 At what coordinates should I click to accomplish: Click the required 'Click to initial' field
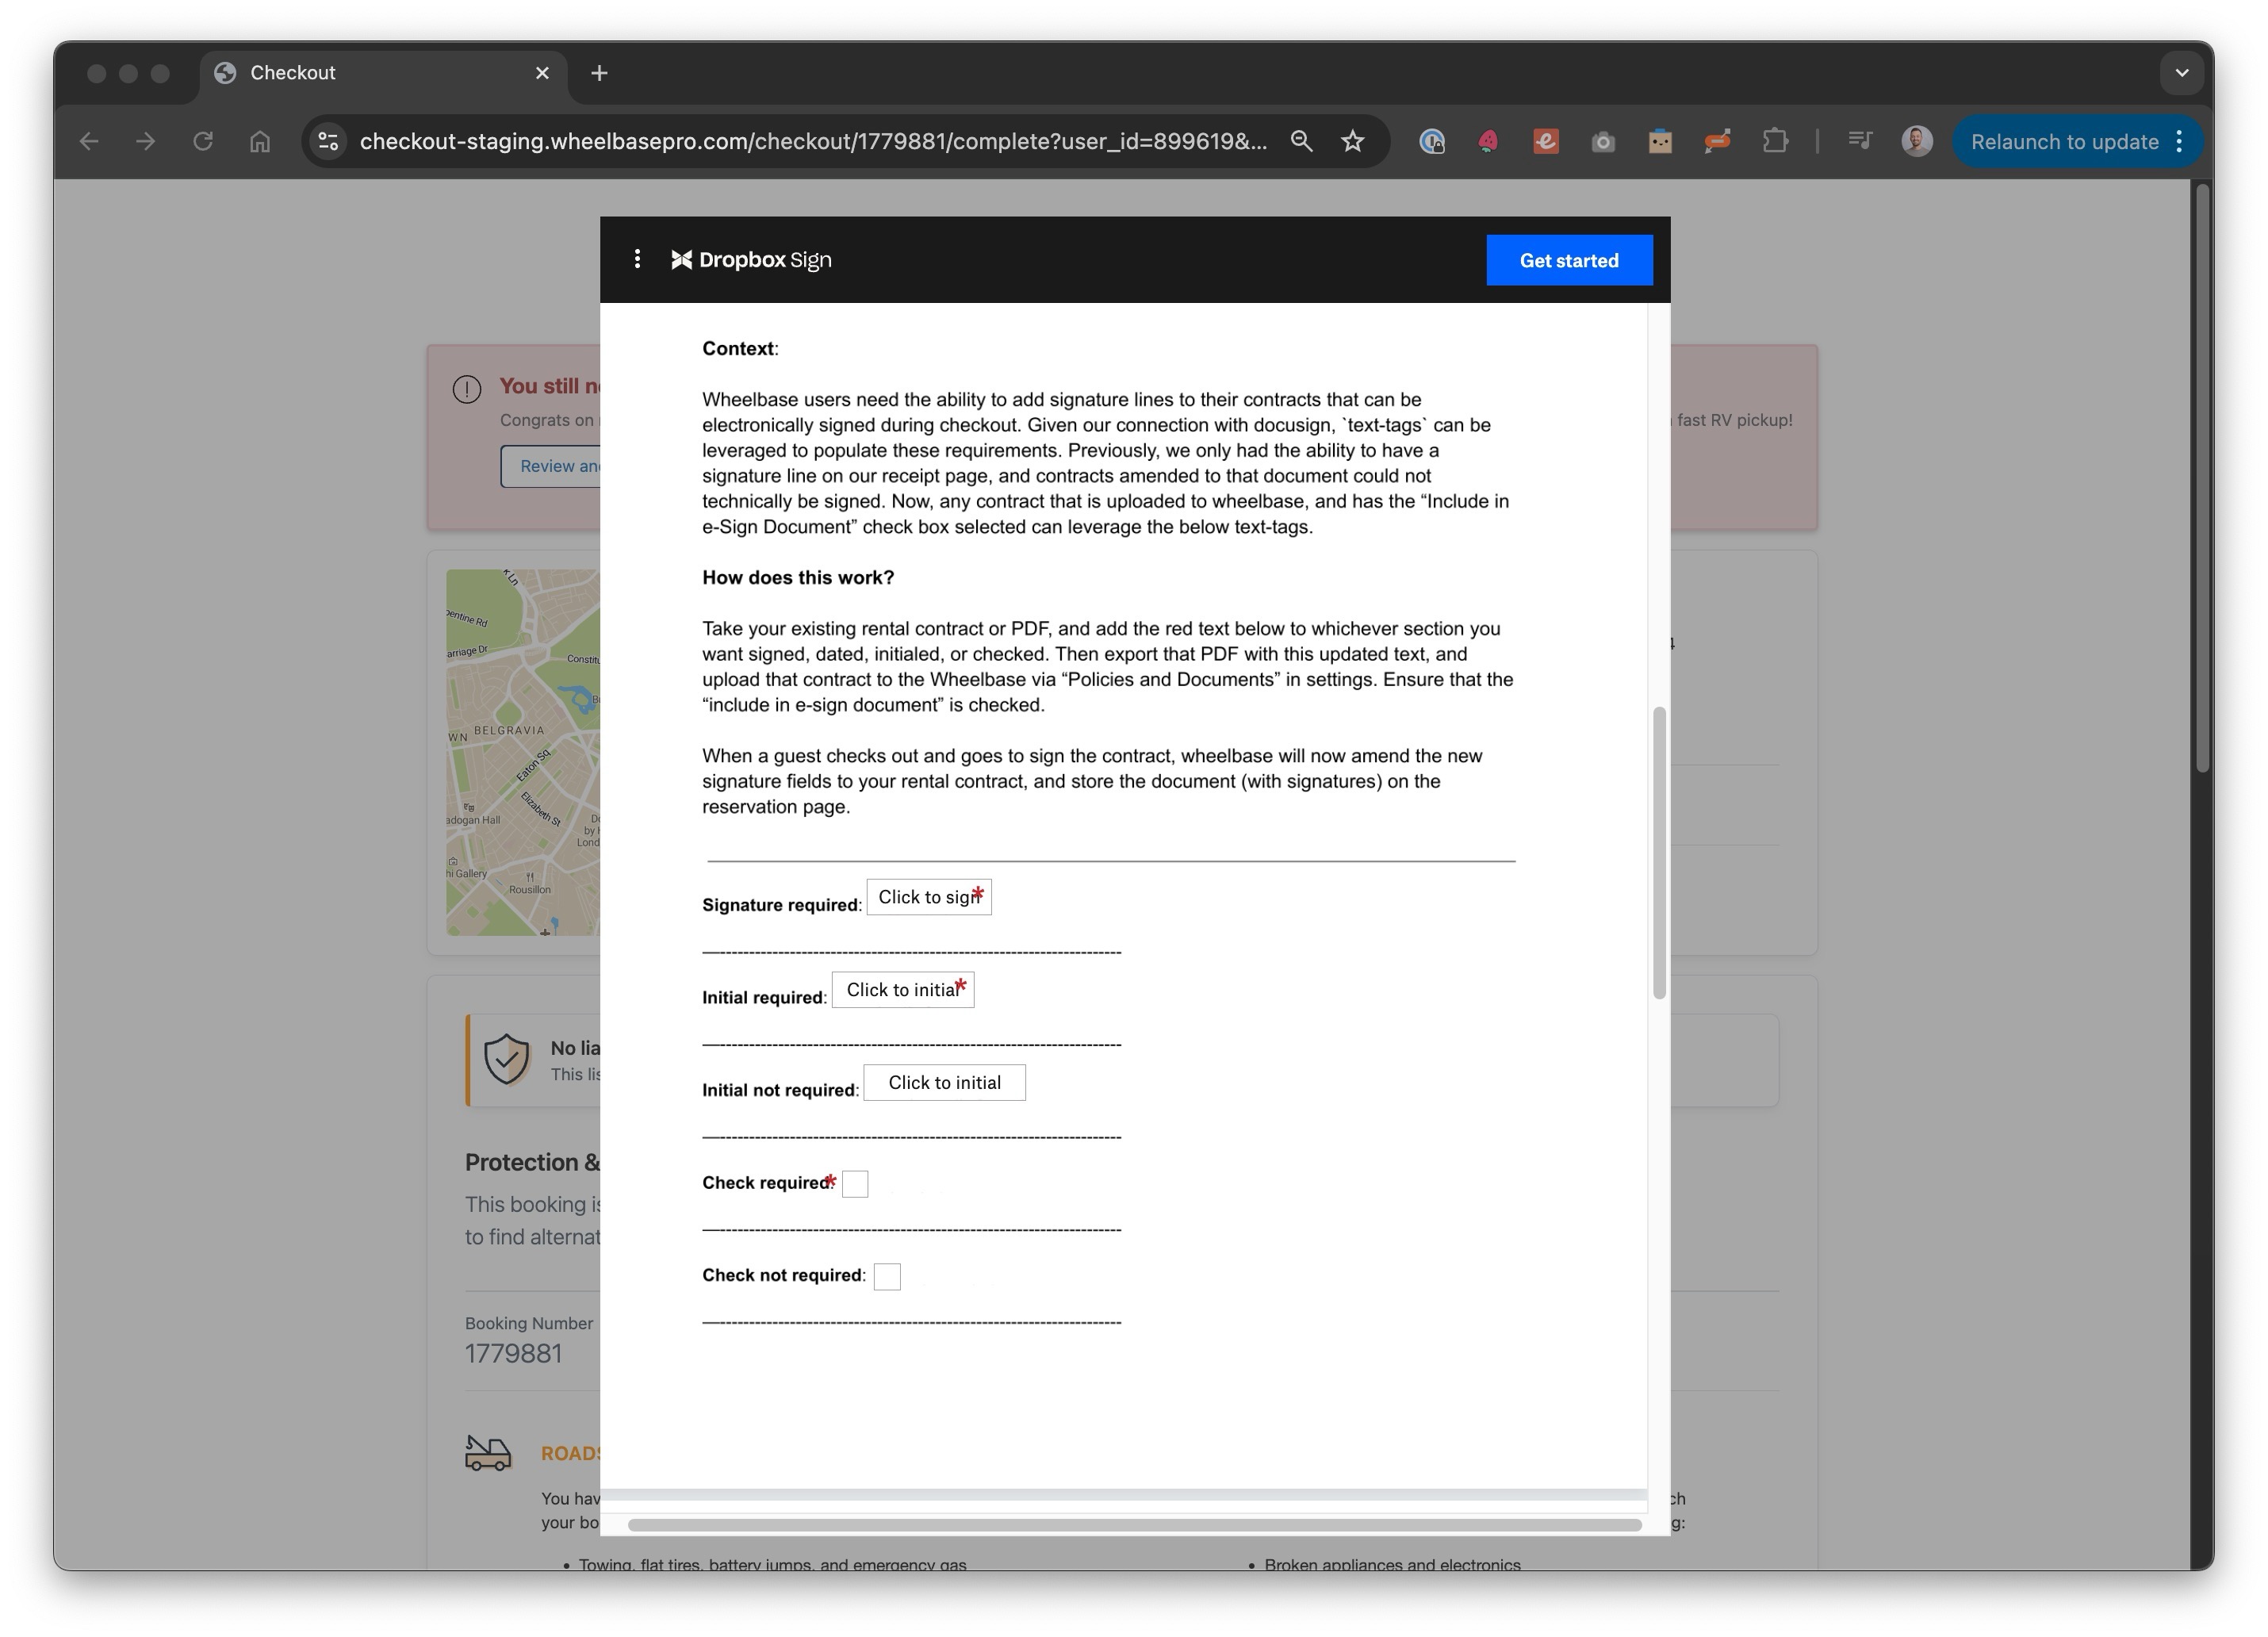click(x=902, y=990)
